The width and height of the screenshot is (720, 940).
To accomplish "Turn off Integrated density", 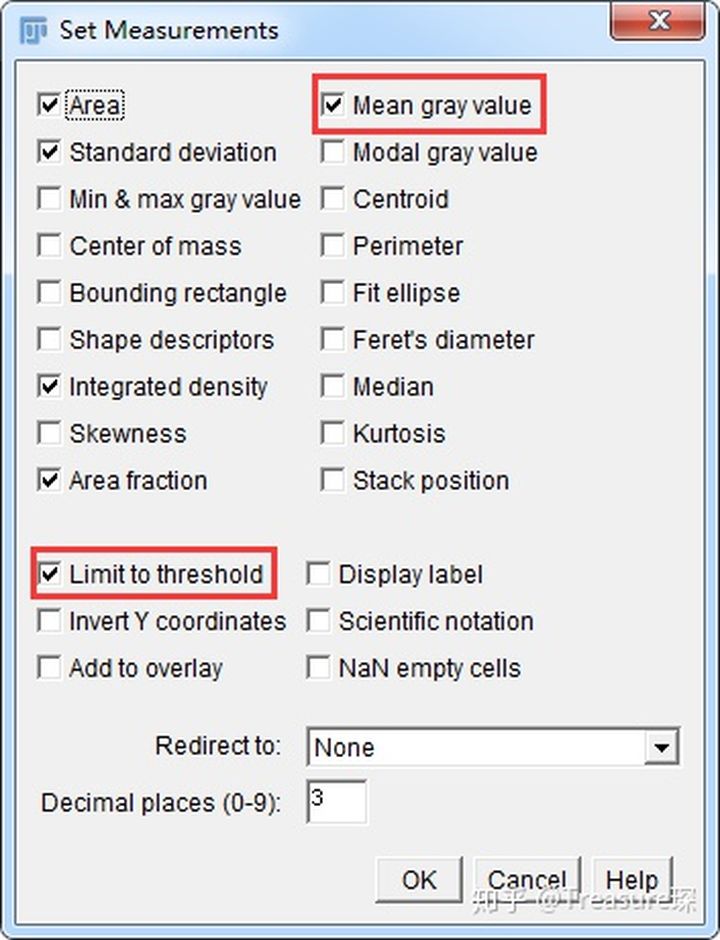I will pos(49,387).
